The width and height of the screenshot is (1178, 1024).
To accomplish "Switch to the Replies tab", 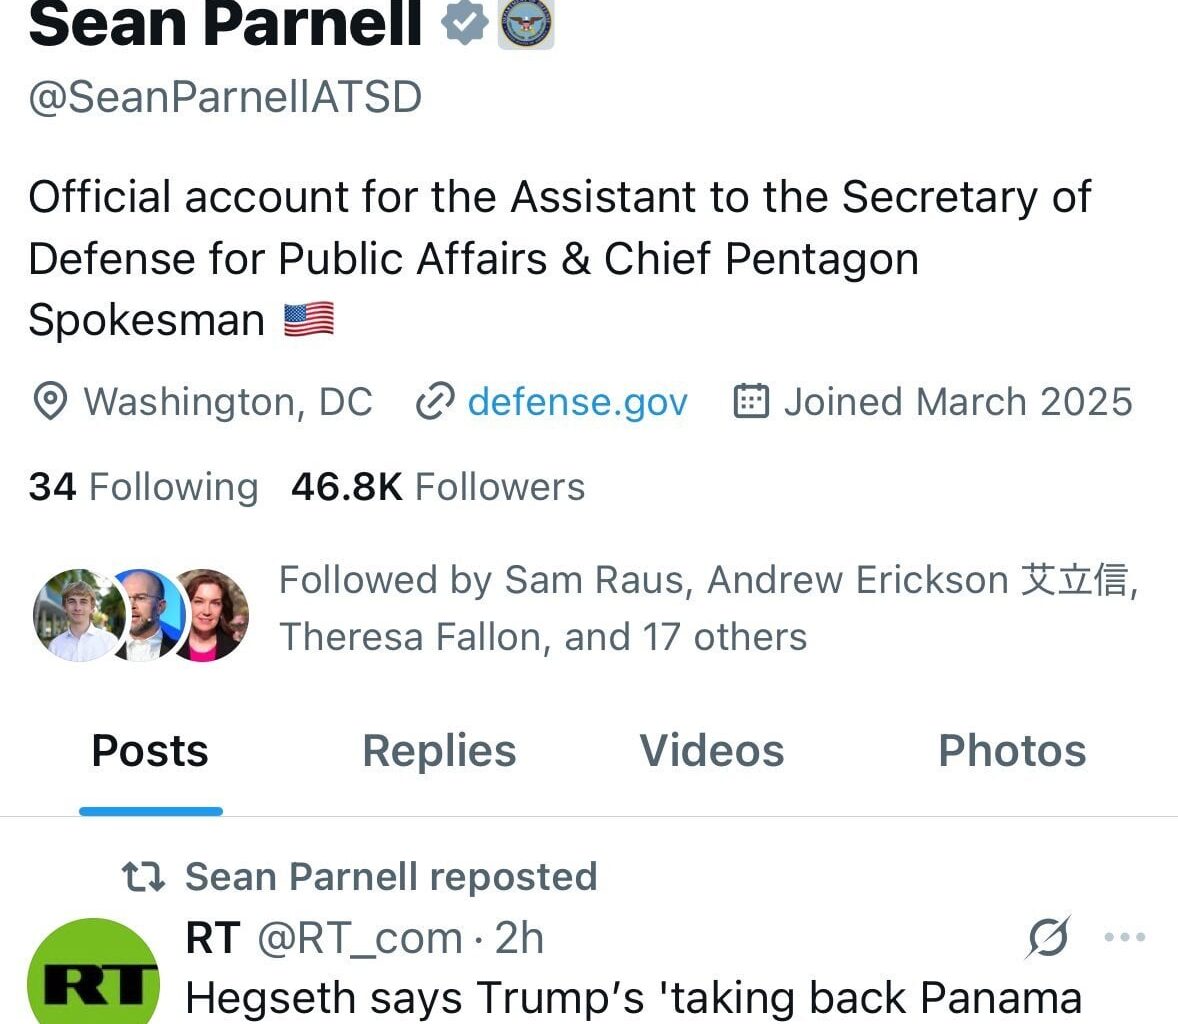I will [x=438, y=750].
